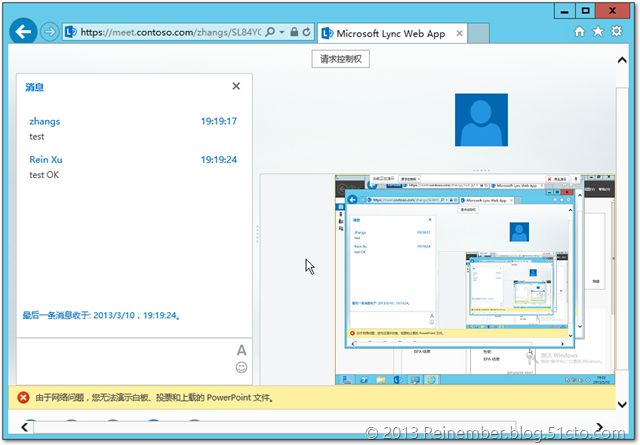Click the network problem warning message
Screen dimensions: 640x445
pyautogui.click(x=154, y=398)
